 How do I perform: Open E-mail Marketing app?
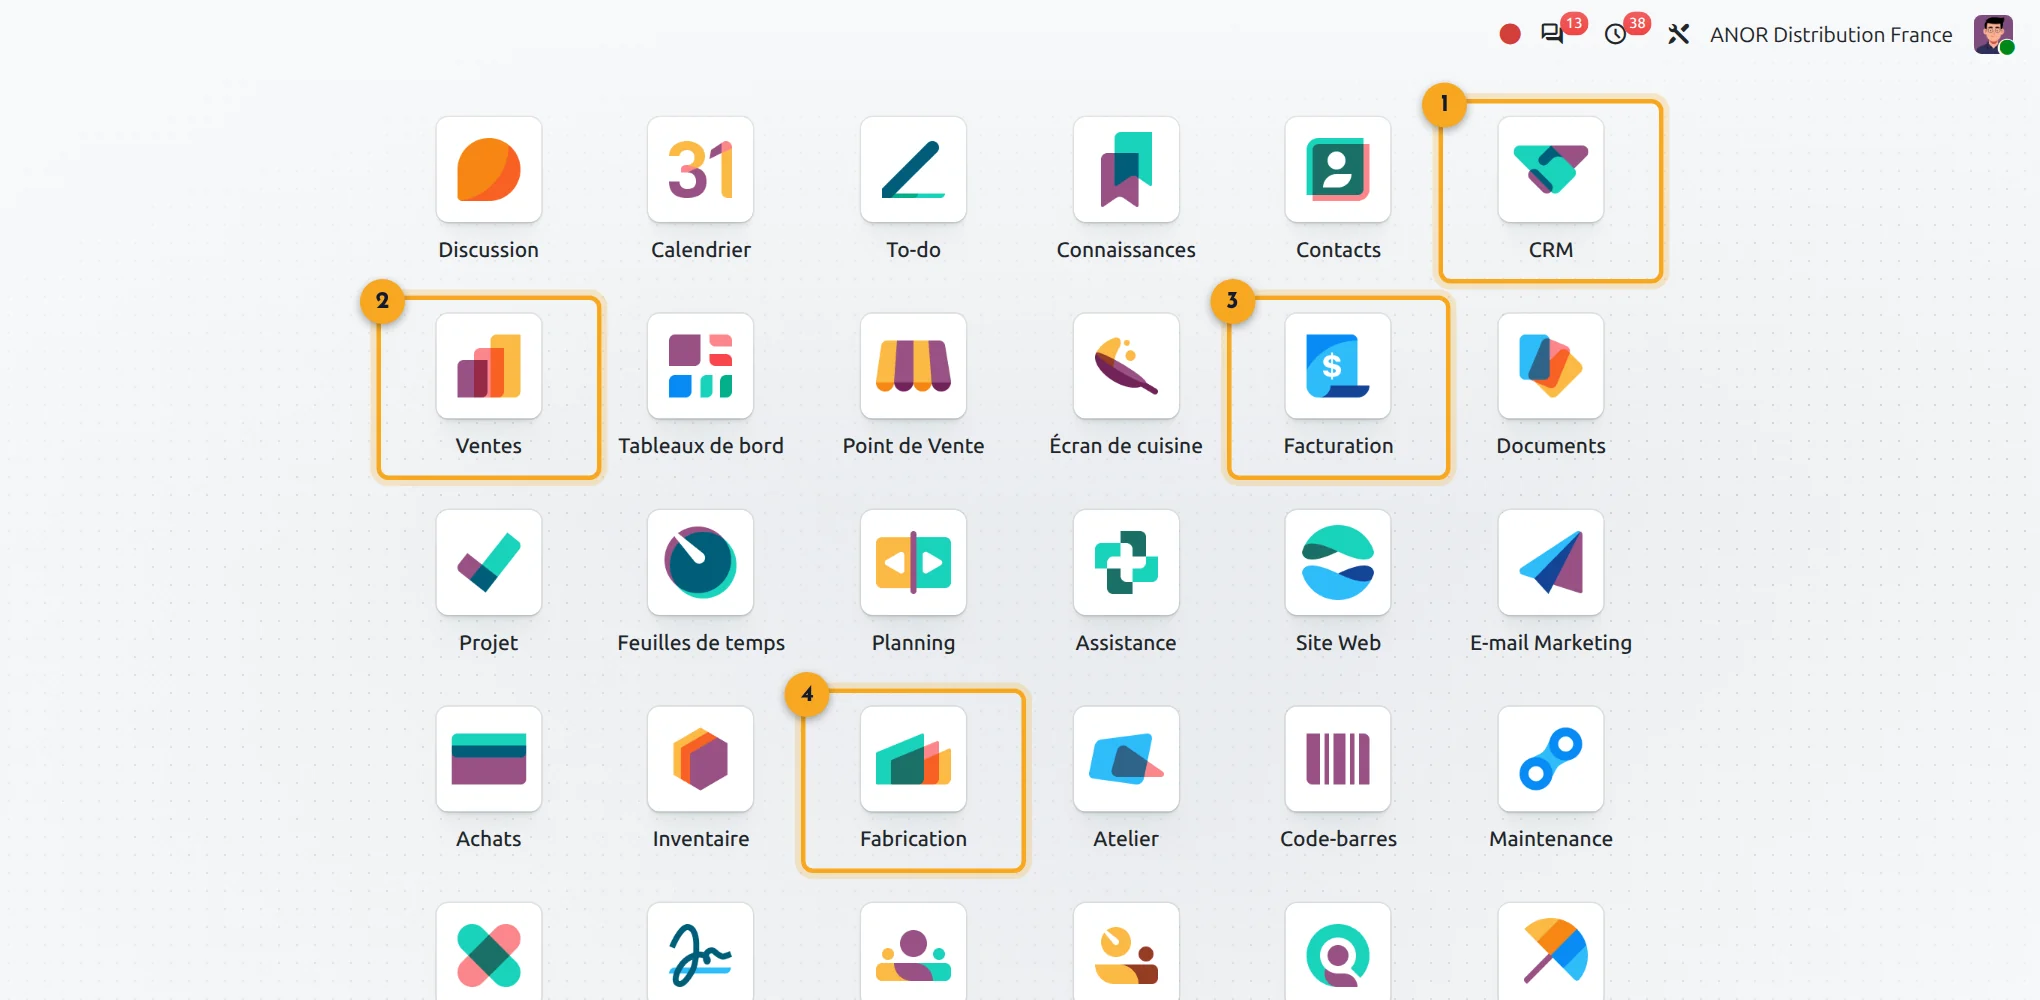1551,563
